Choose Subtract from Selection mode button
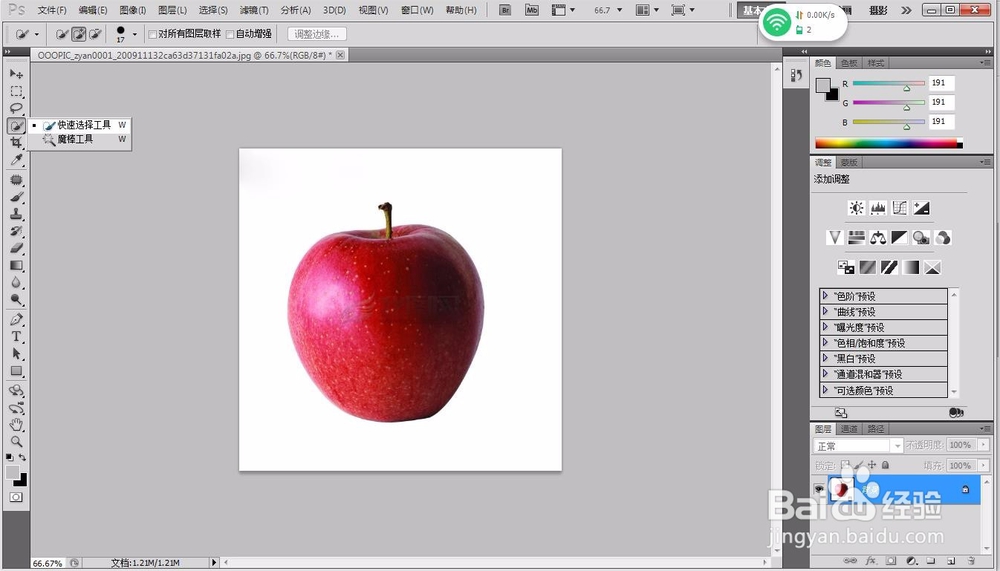This screenshot has height=571, width=1000. click(95, 34)
